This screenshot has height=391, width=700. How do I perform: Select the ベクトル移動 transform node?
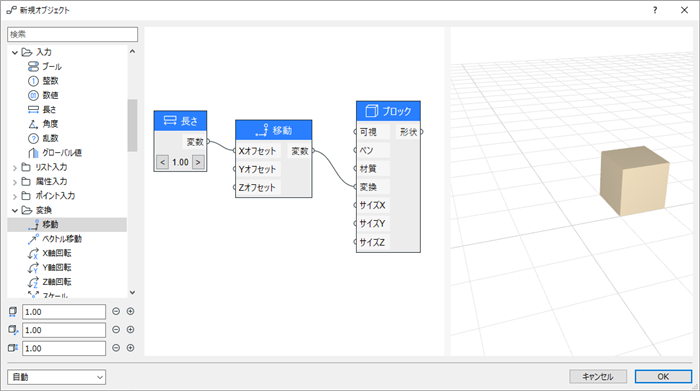[55, 239]
